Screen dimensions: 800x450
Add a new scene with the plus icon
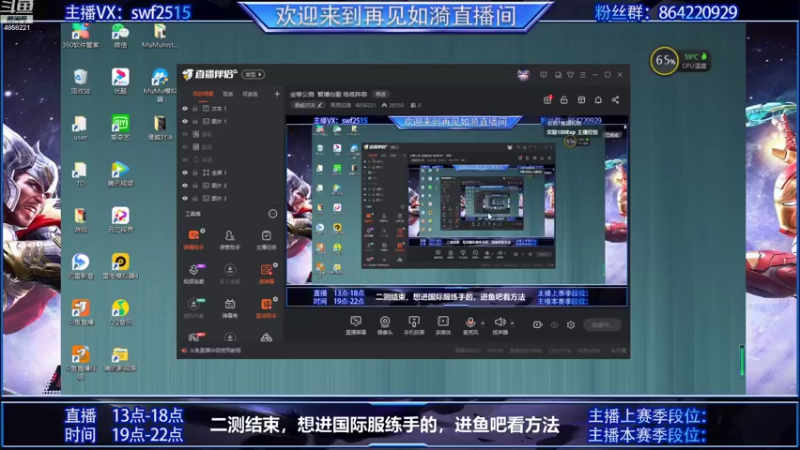[x=277, y=94]
